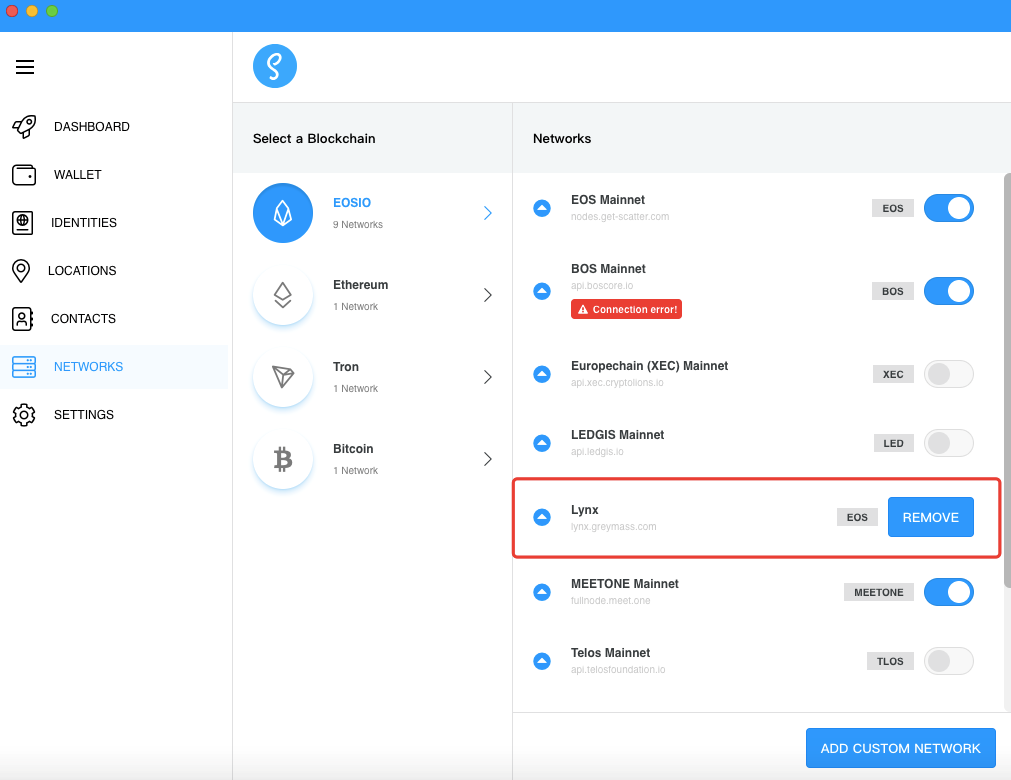The image size is (1011, 780).
Task: Click the Connection error! badge
Action: [x=626, y=309]
